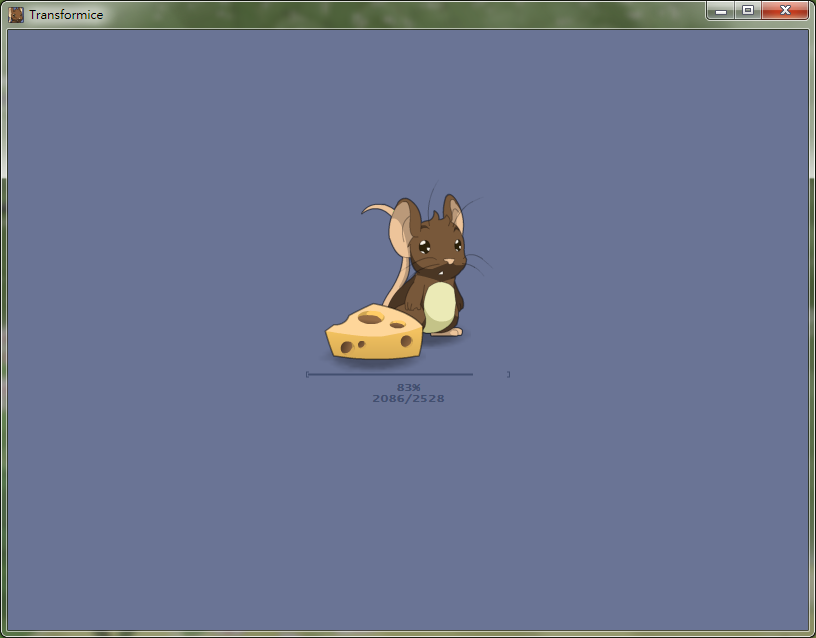Click the mouse's large left ear
The height and width of the screenshot is (638, 816).
click(x=404, y=229)
